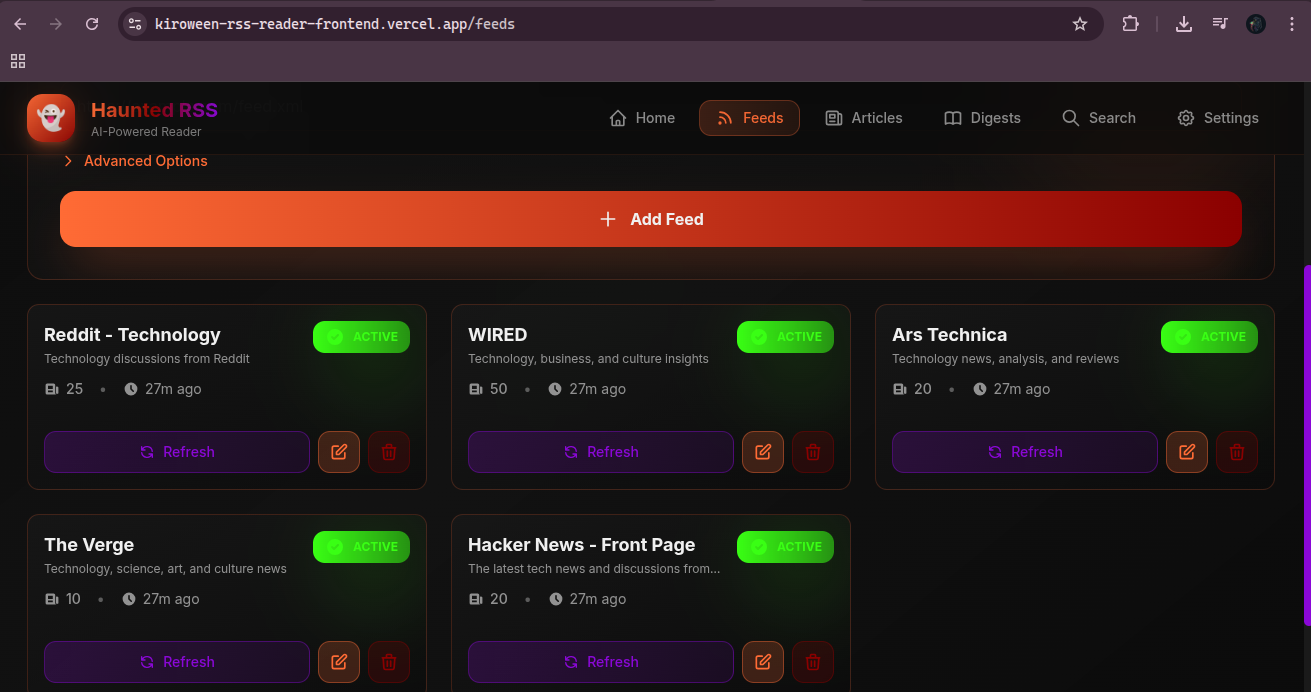Go to the Home page
Viewport: 1311px width, 692px height.
coord(642,118)
